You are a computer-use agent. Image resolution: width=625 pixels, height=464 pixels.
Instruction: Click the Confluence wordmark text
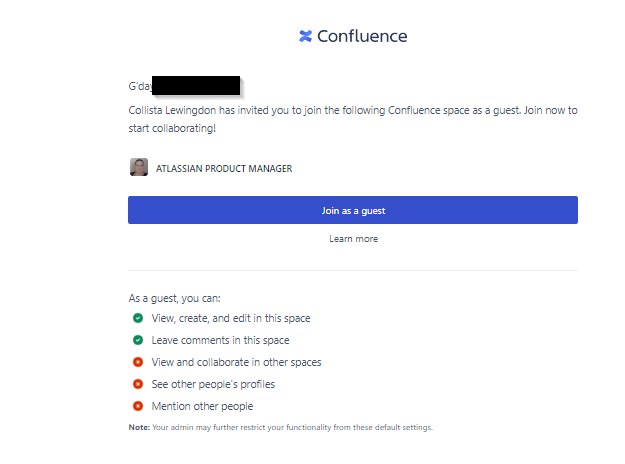click(362, 36)
